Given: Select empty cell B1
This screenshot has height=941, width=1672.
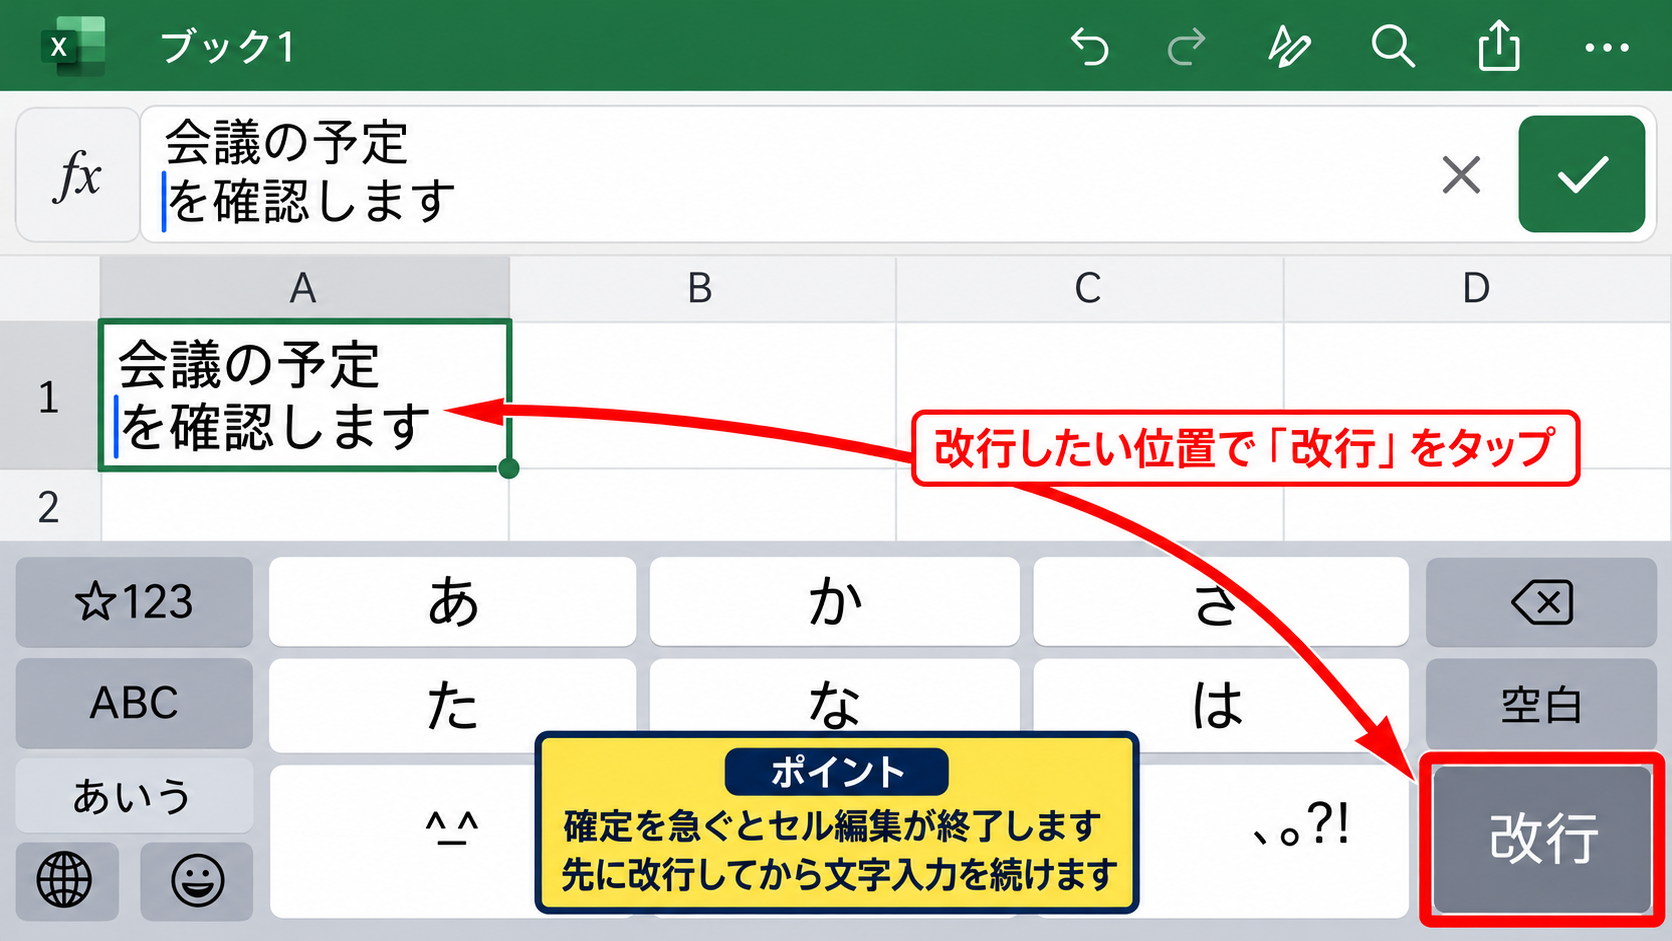Looking at the screenshot, I should pyautogui.click(x=702, y=395).
